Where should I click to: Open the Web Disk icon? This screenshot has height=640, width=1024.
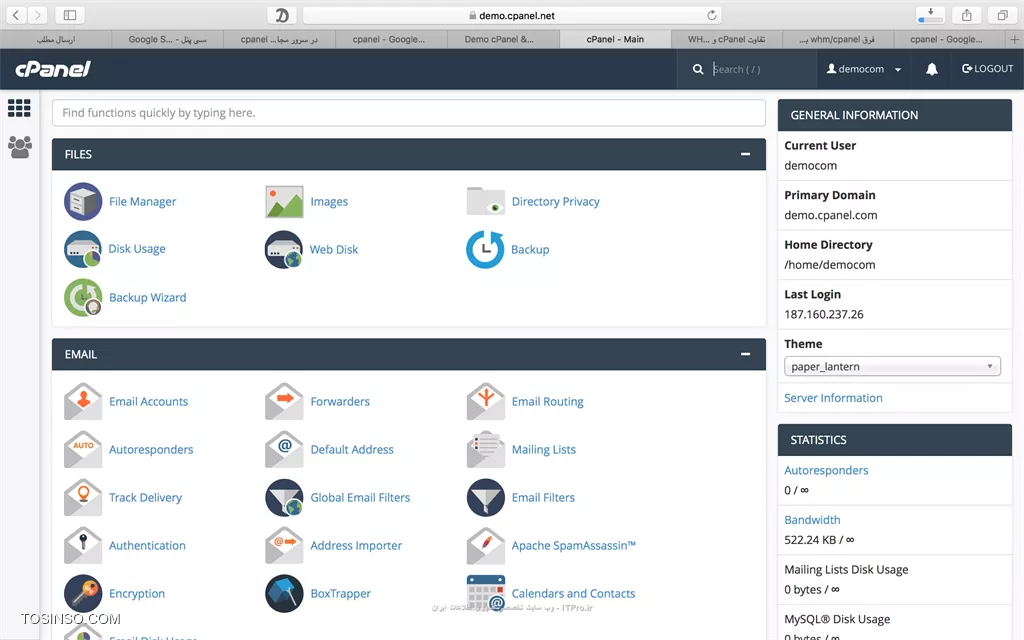point(284,249)
